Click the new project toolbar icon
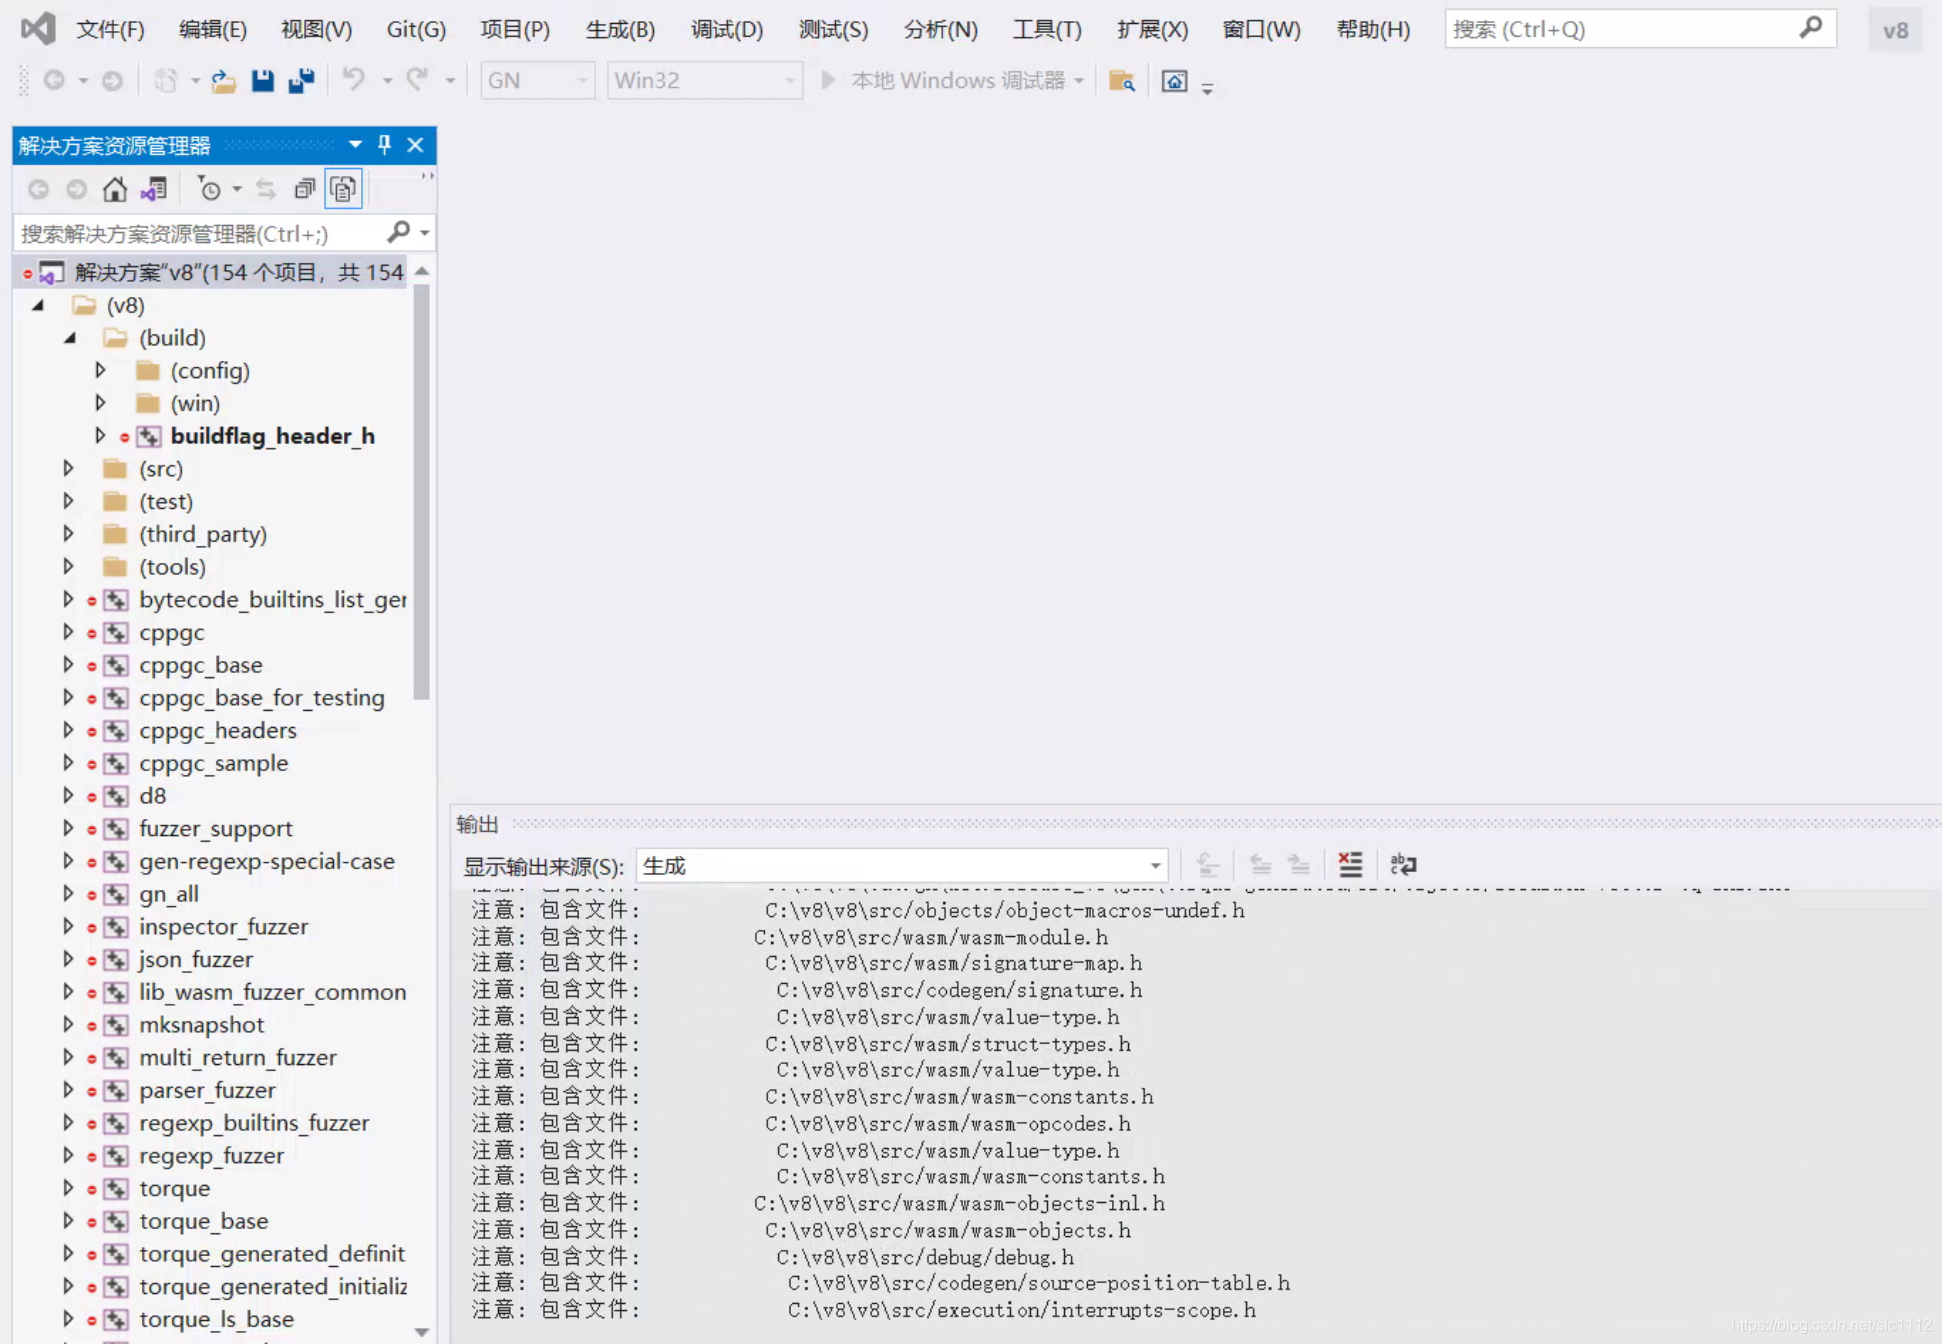Image resolution: width=1942 pixels, height=1344 pixels. [165, 80]
